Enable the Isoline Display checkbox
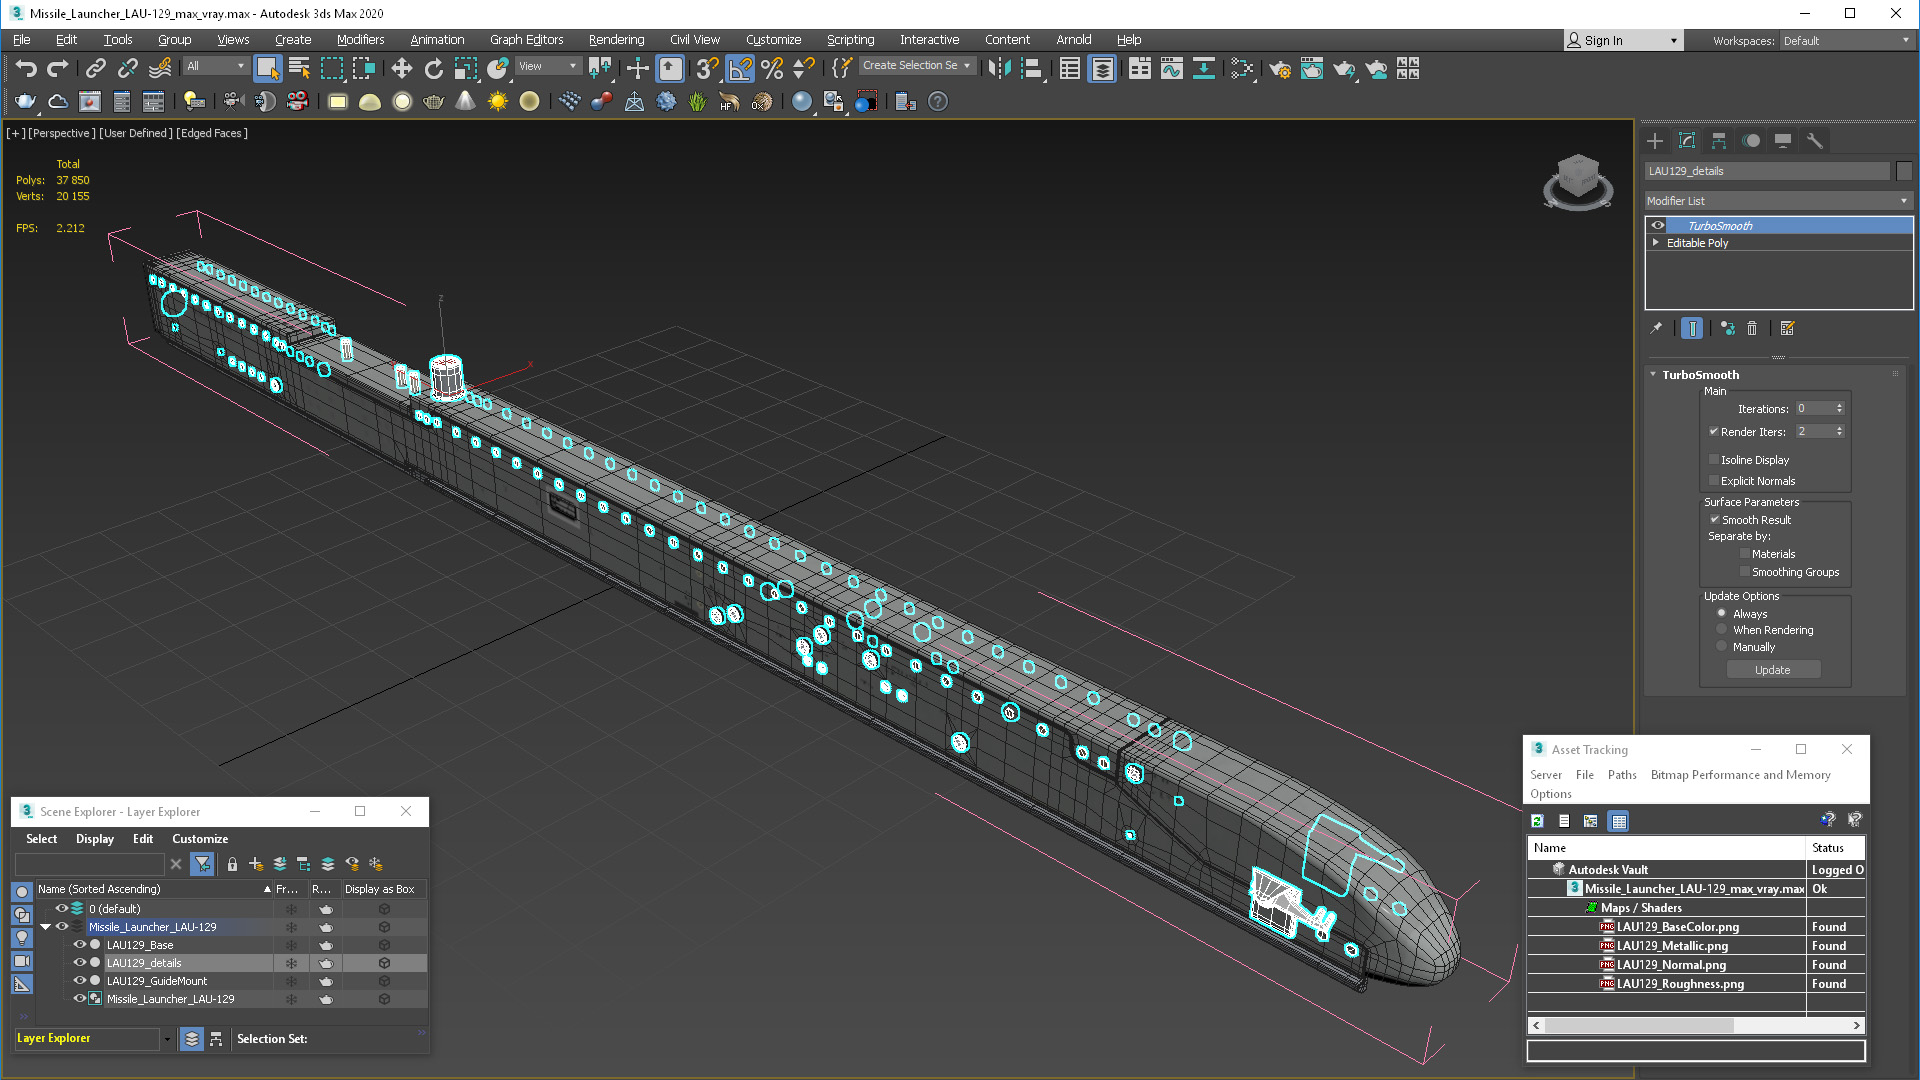The height and width of the screenshot is (1080, 1920). click(1714, 460)
